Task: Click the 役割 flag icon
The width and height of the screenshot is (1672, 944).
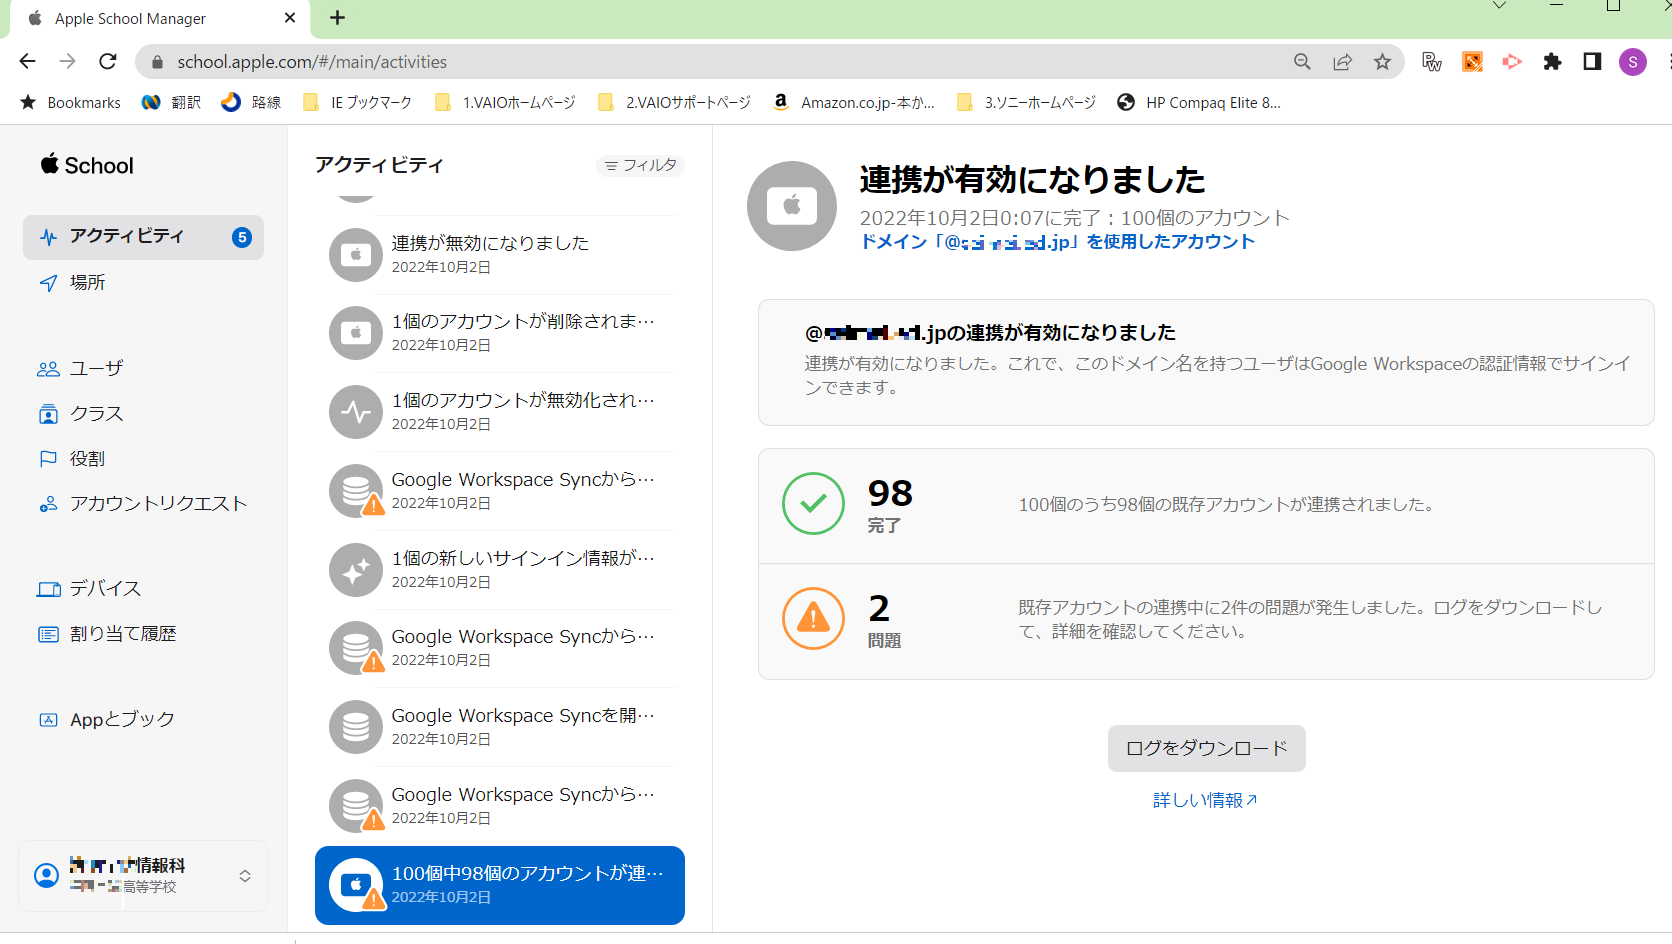Action: (x=48, y=459)
